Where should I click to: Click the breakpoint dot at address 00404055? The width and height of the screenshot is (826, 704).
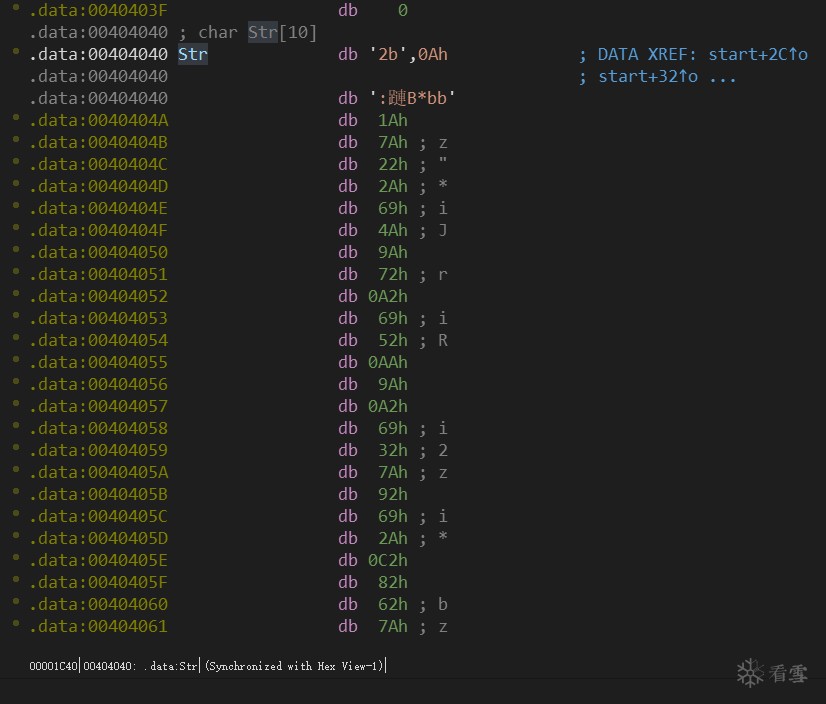16,361
